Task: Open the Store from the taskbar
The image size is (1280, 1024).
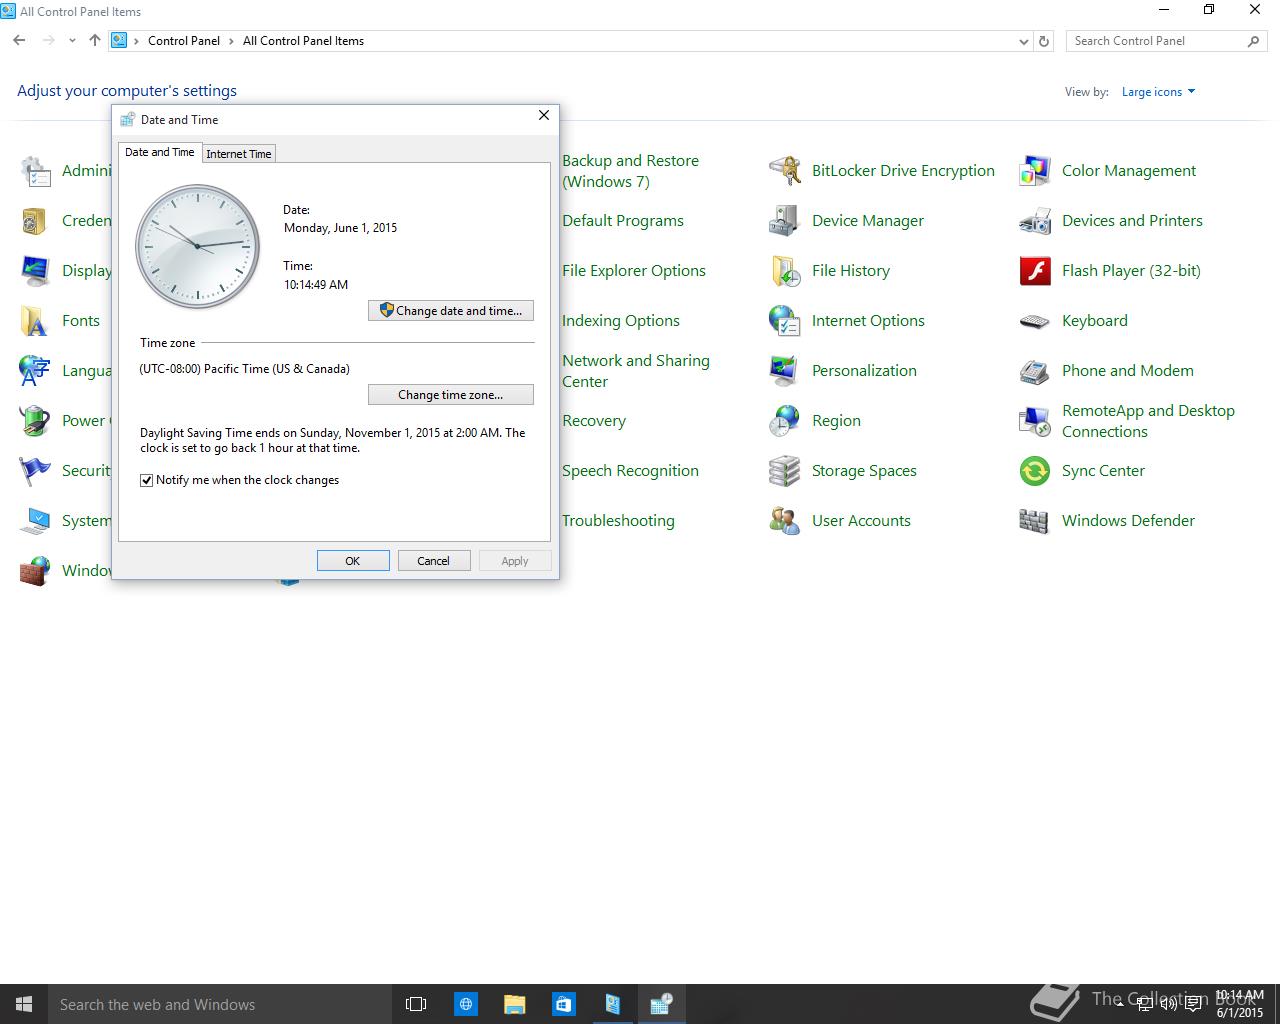Action: point(563,1004)
